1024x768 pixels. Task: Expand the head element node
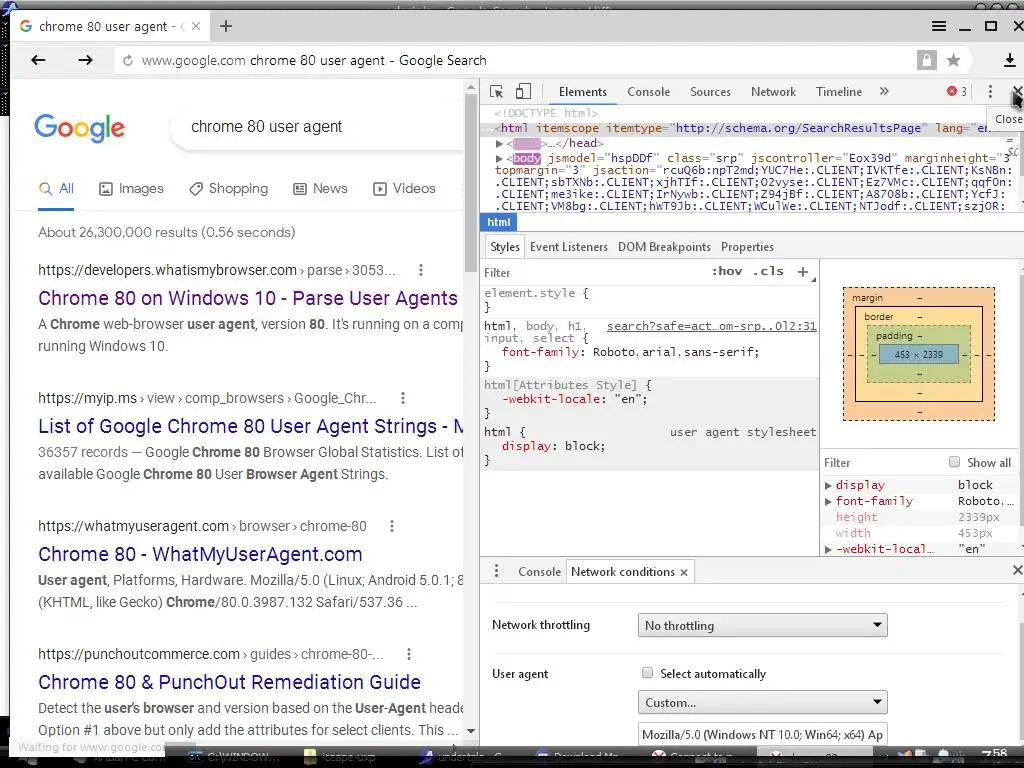click(499, 144)
